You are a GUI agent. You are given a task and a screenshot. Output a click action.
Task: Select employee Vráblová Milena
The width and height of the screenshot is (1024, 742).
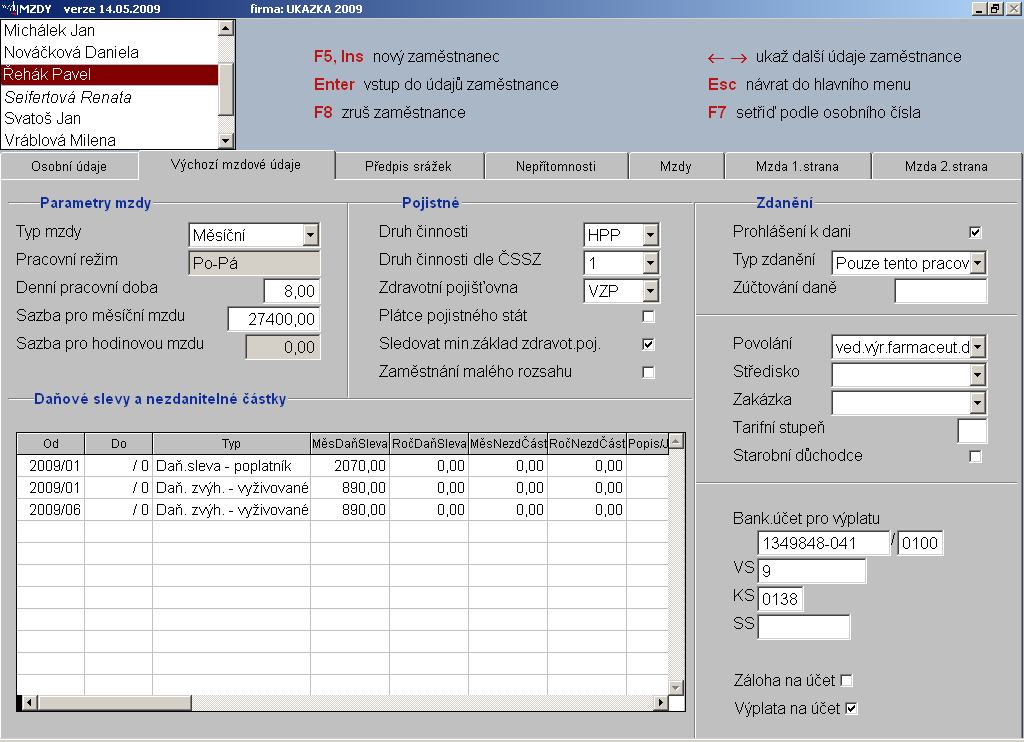click(110, 140)
